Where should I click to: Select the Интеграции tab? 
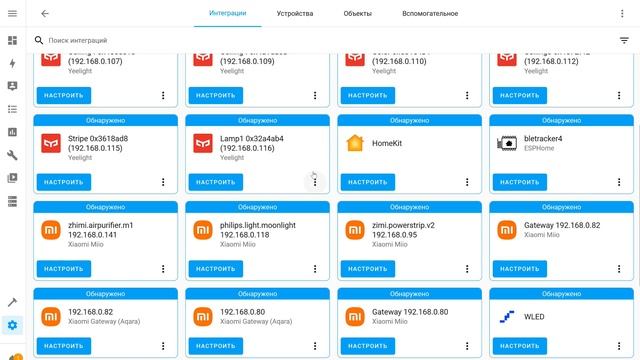click(228, 13)
